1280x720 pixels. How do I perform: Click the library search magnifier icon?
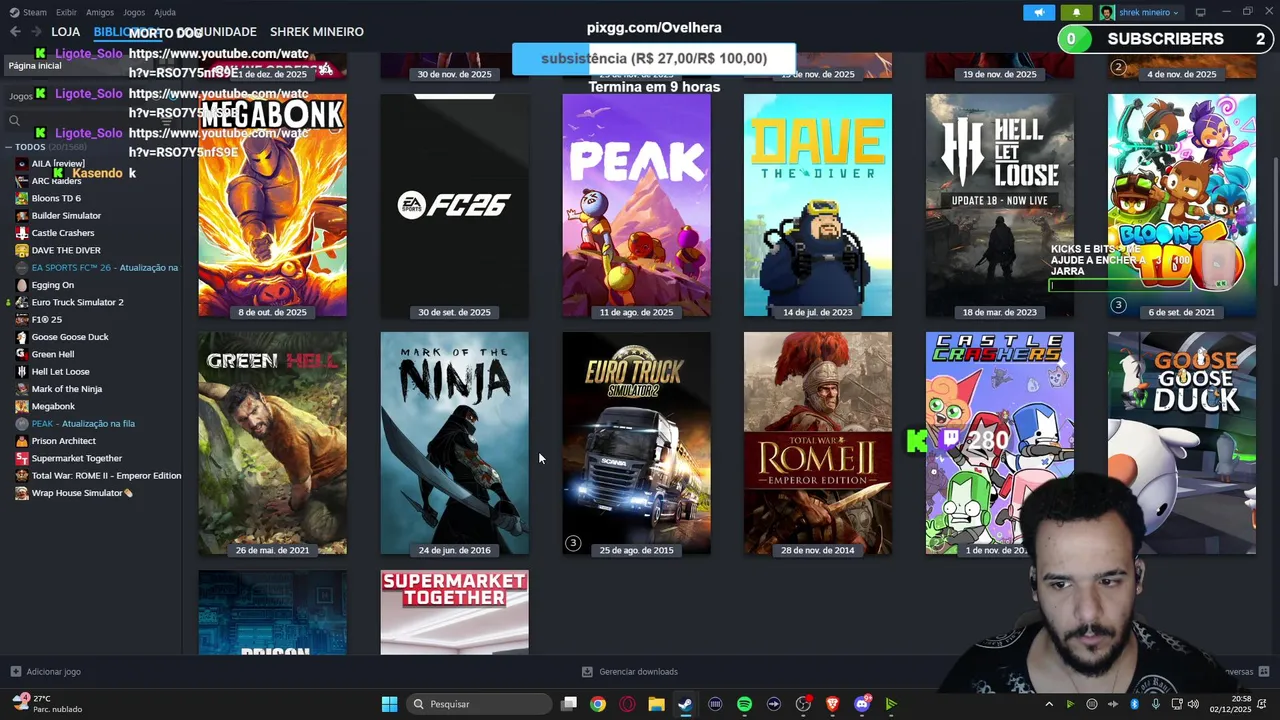click(14, 121)
